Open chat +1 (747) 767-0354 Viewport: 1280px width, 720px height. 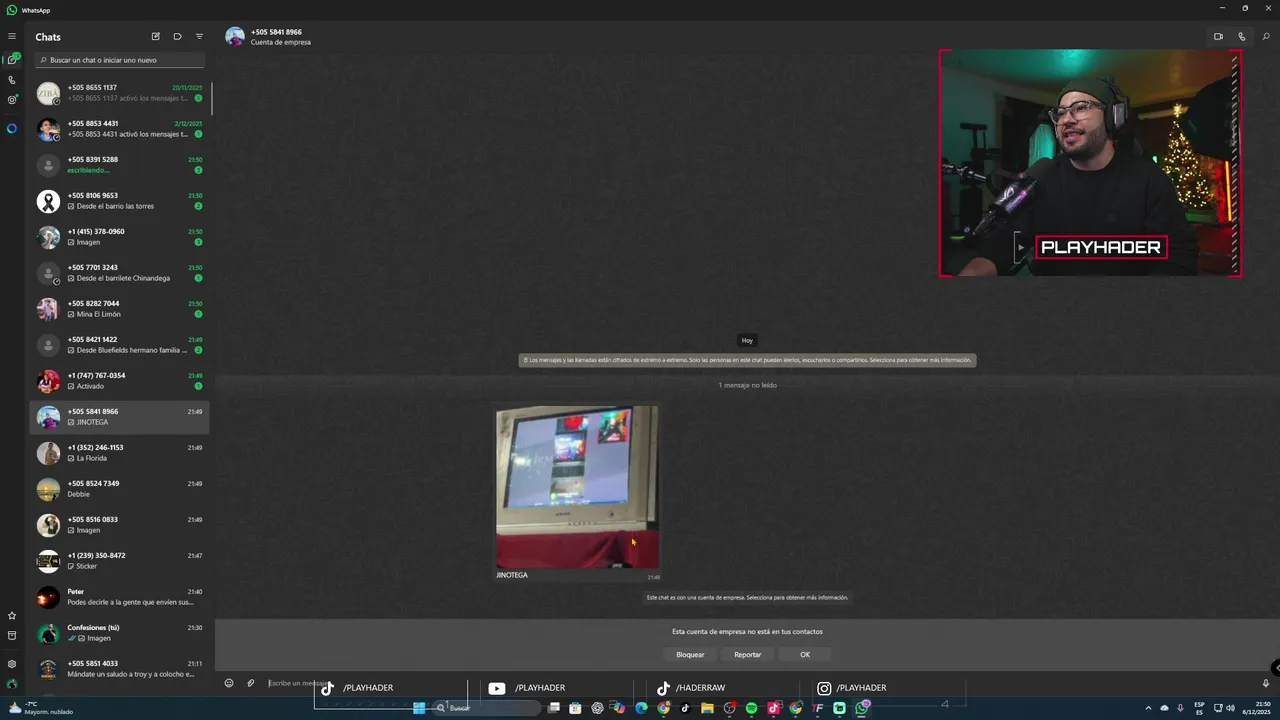pos(120,381)
